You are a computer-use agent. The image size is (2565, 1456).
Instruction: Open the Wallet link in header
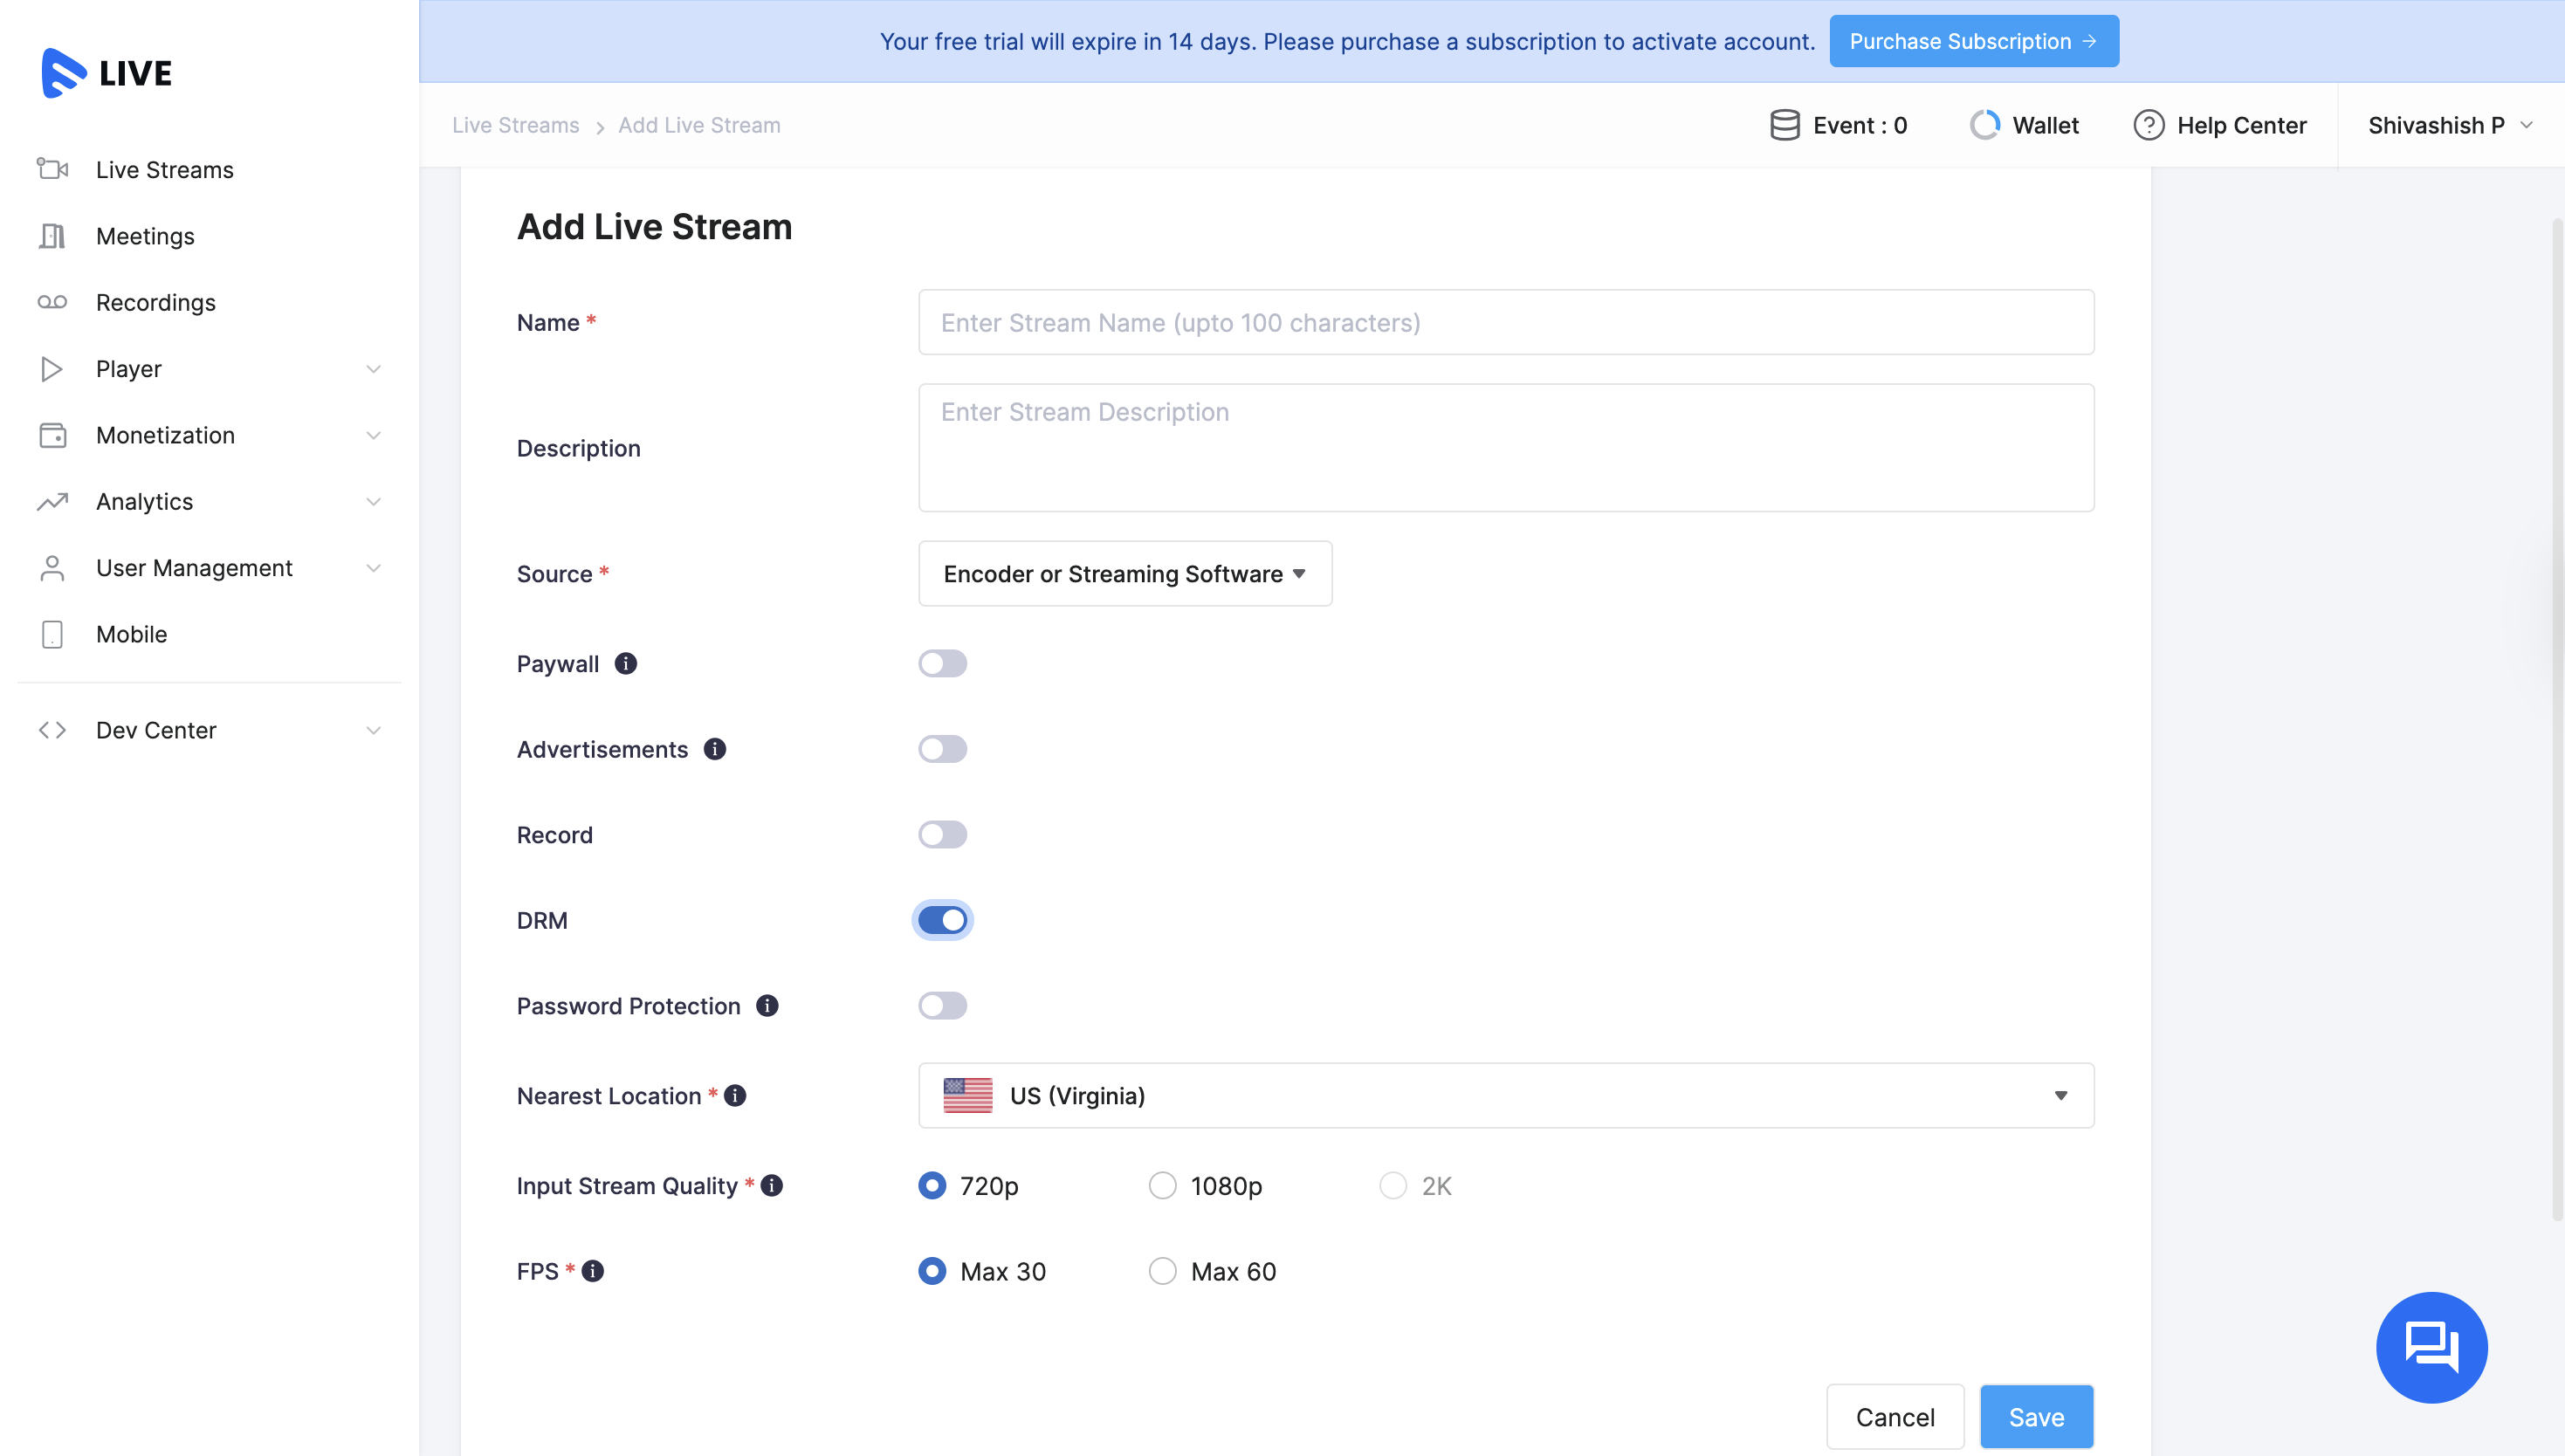pos(2024,125)
